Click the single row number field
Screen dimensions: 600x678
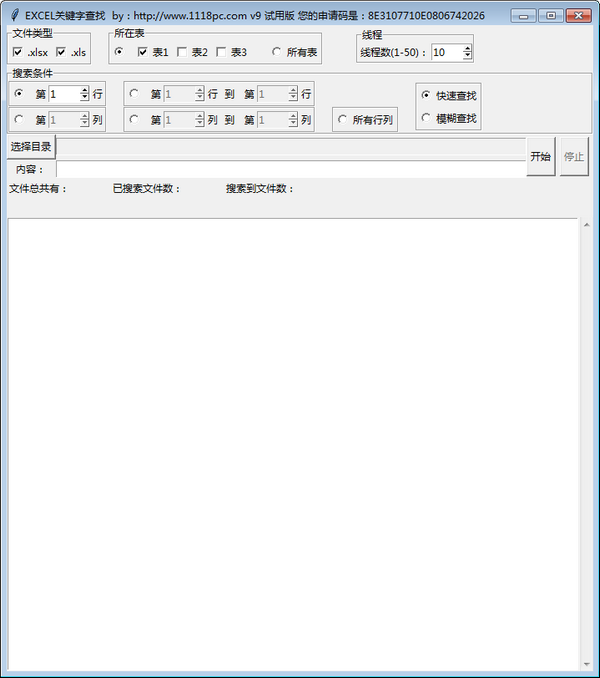click(x=64, y=94)
